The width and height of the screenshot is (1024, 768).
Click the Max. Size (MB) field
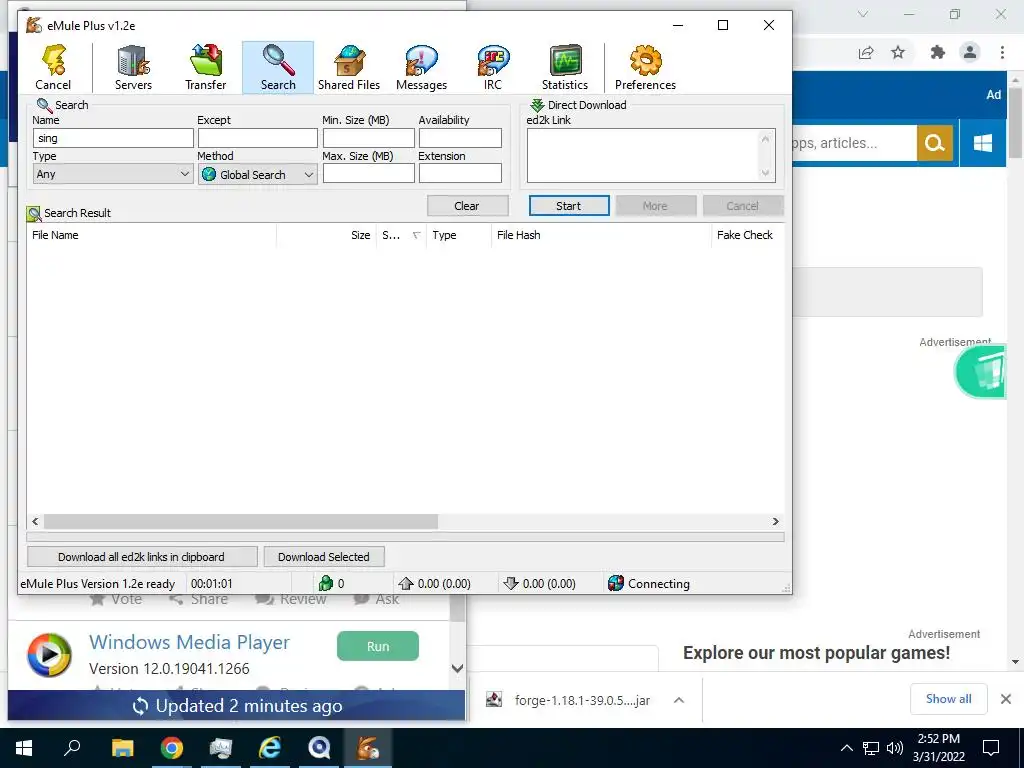pyautogui.click(x=368, y=173)
